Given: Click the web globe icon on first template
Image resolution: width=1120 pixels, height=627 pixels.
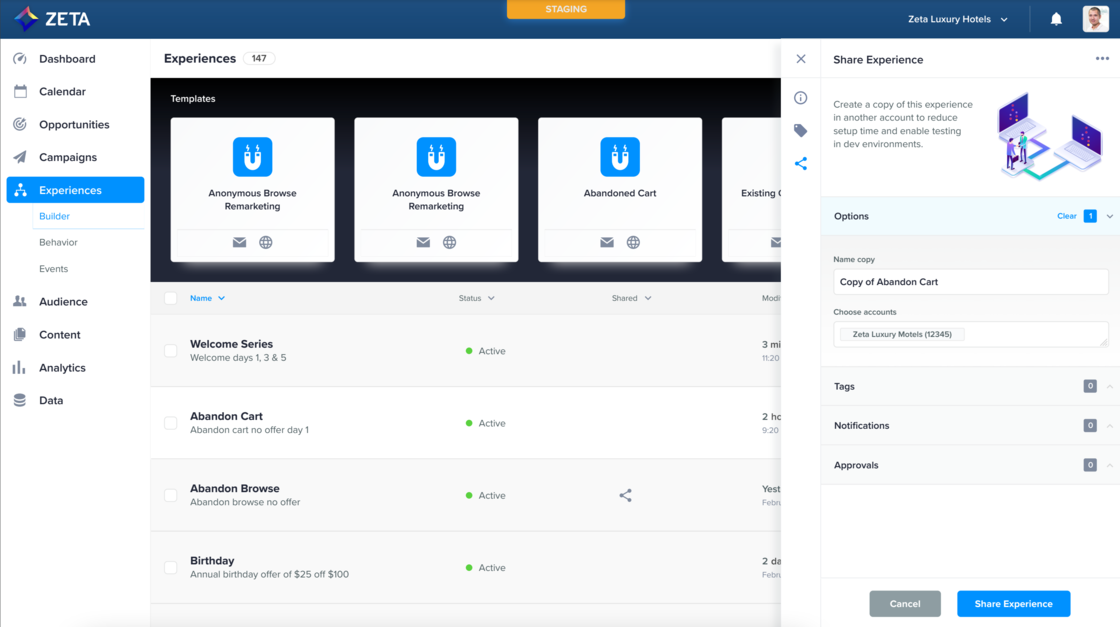Looking at the screenshot, I should [x=266, y=242].
